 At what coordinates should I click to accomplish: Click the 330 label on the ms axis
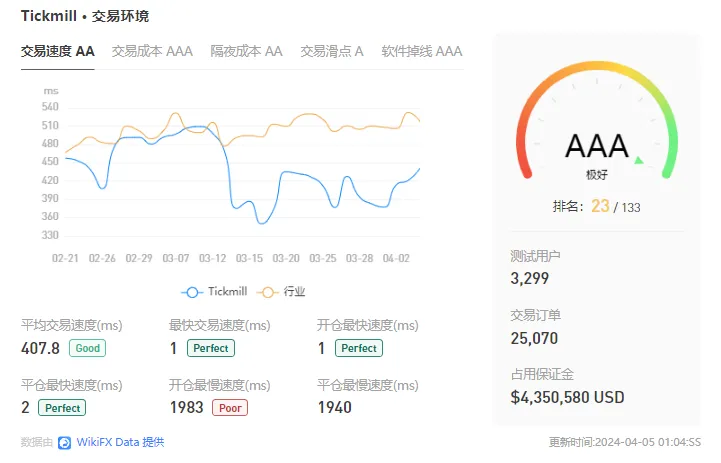pos(50,235)
